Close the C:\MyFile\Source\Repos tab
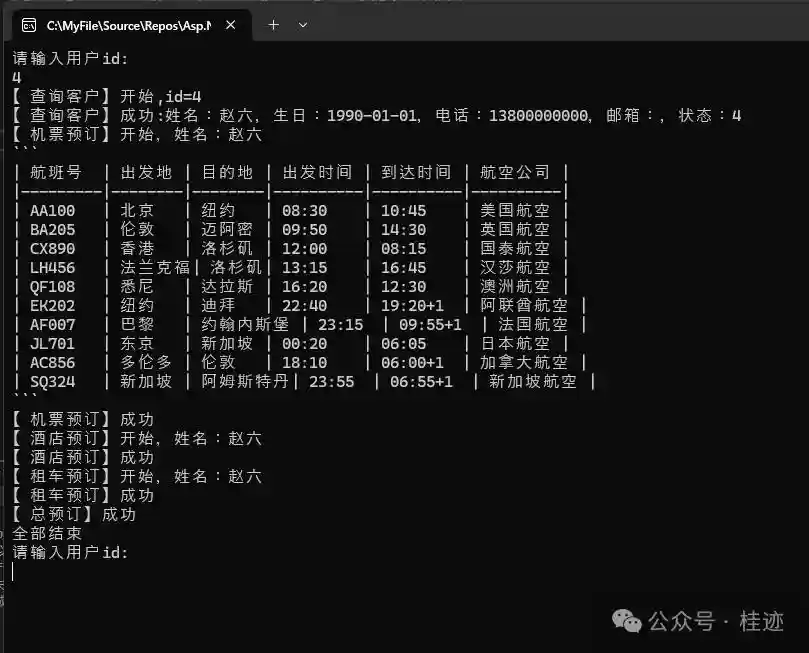 tap(231, 25)
